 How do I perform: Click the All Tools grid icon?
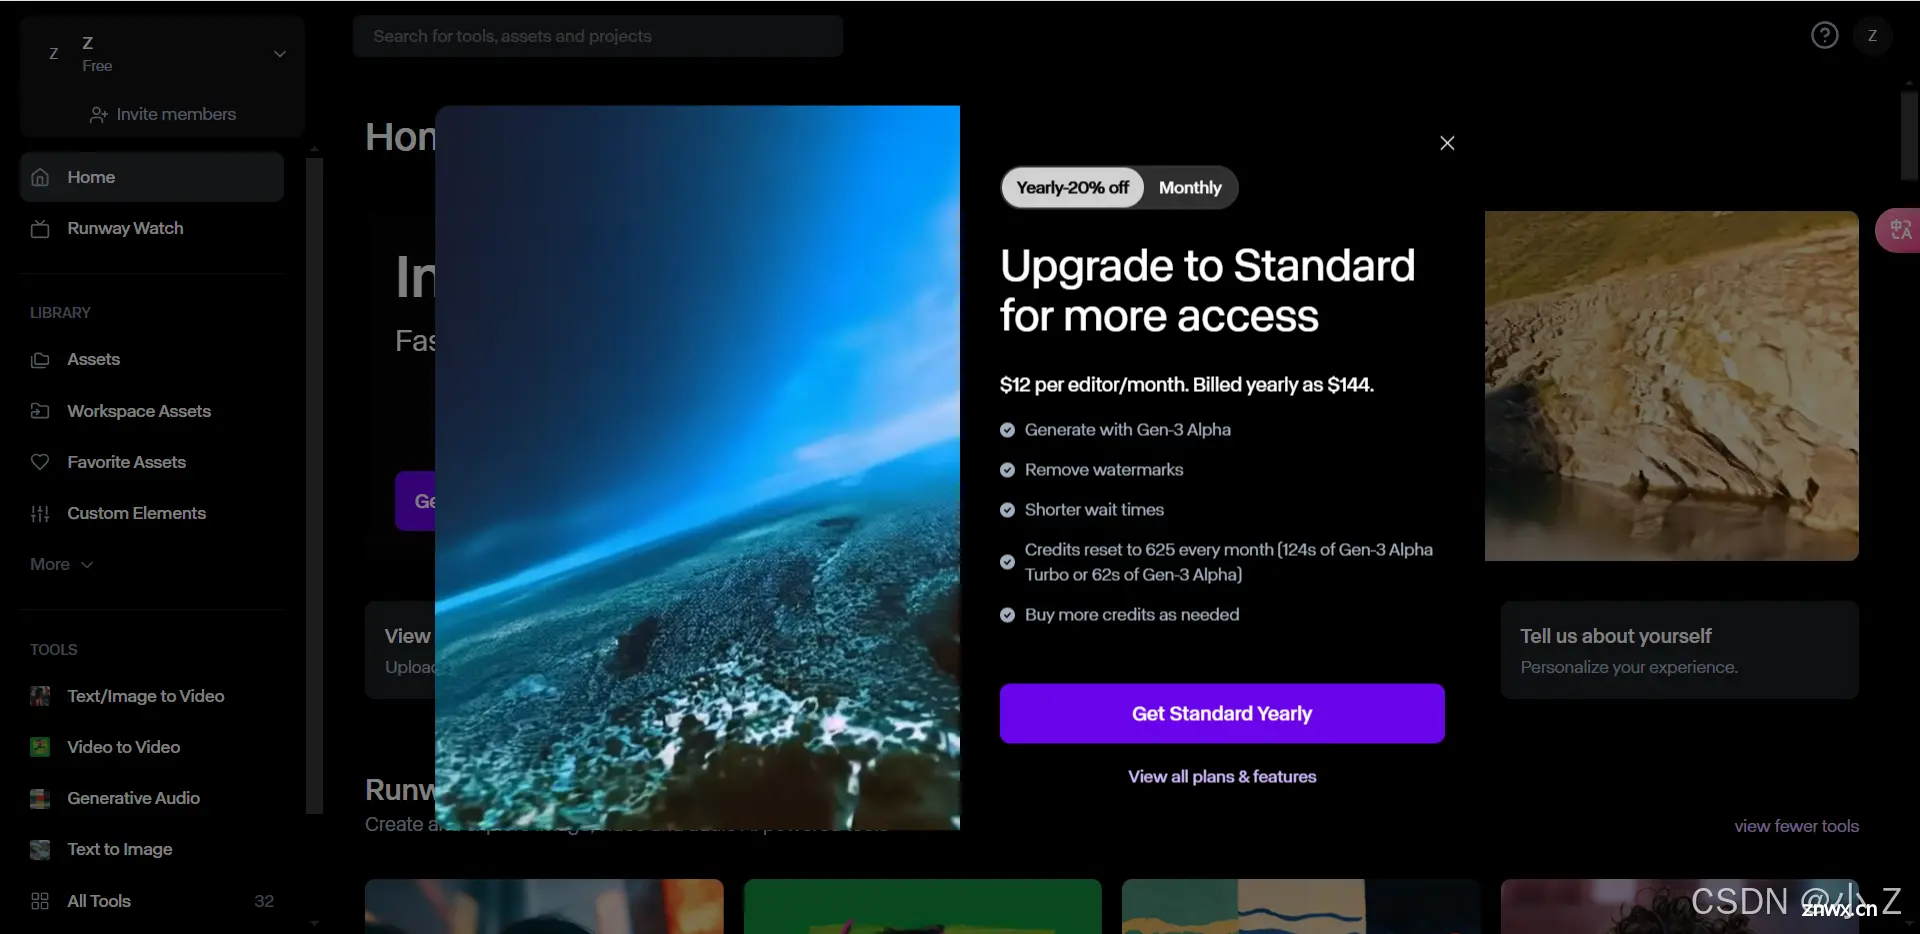tap(40, 901)
